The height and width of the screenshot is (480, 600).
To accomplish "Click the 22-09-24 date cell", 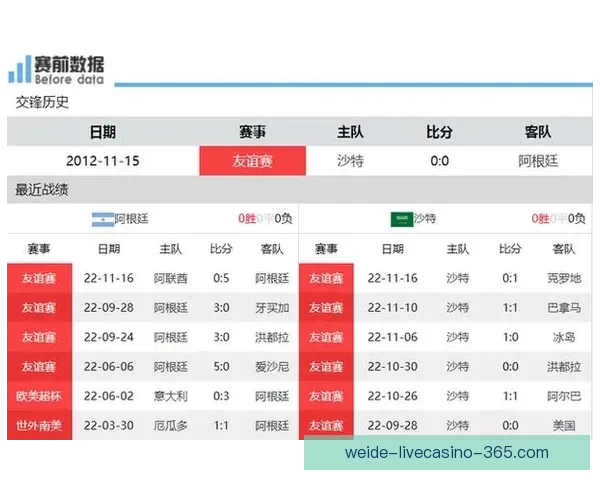I will 109,337.
